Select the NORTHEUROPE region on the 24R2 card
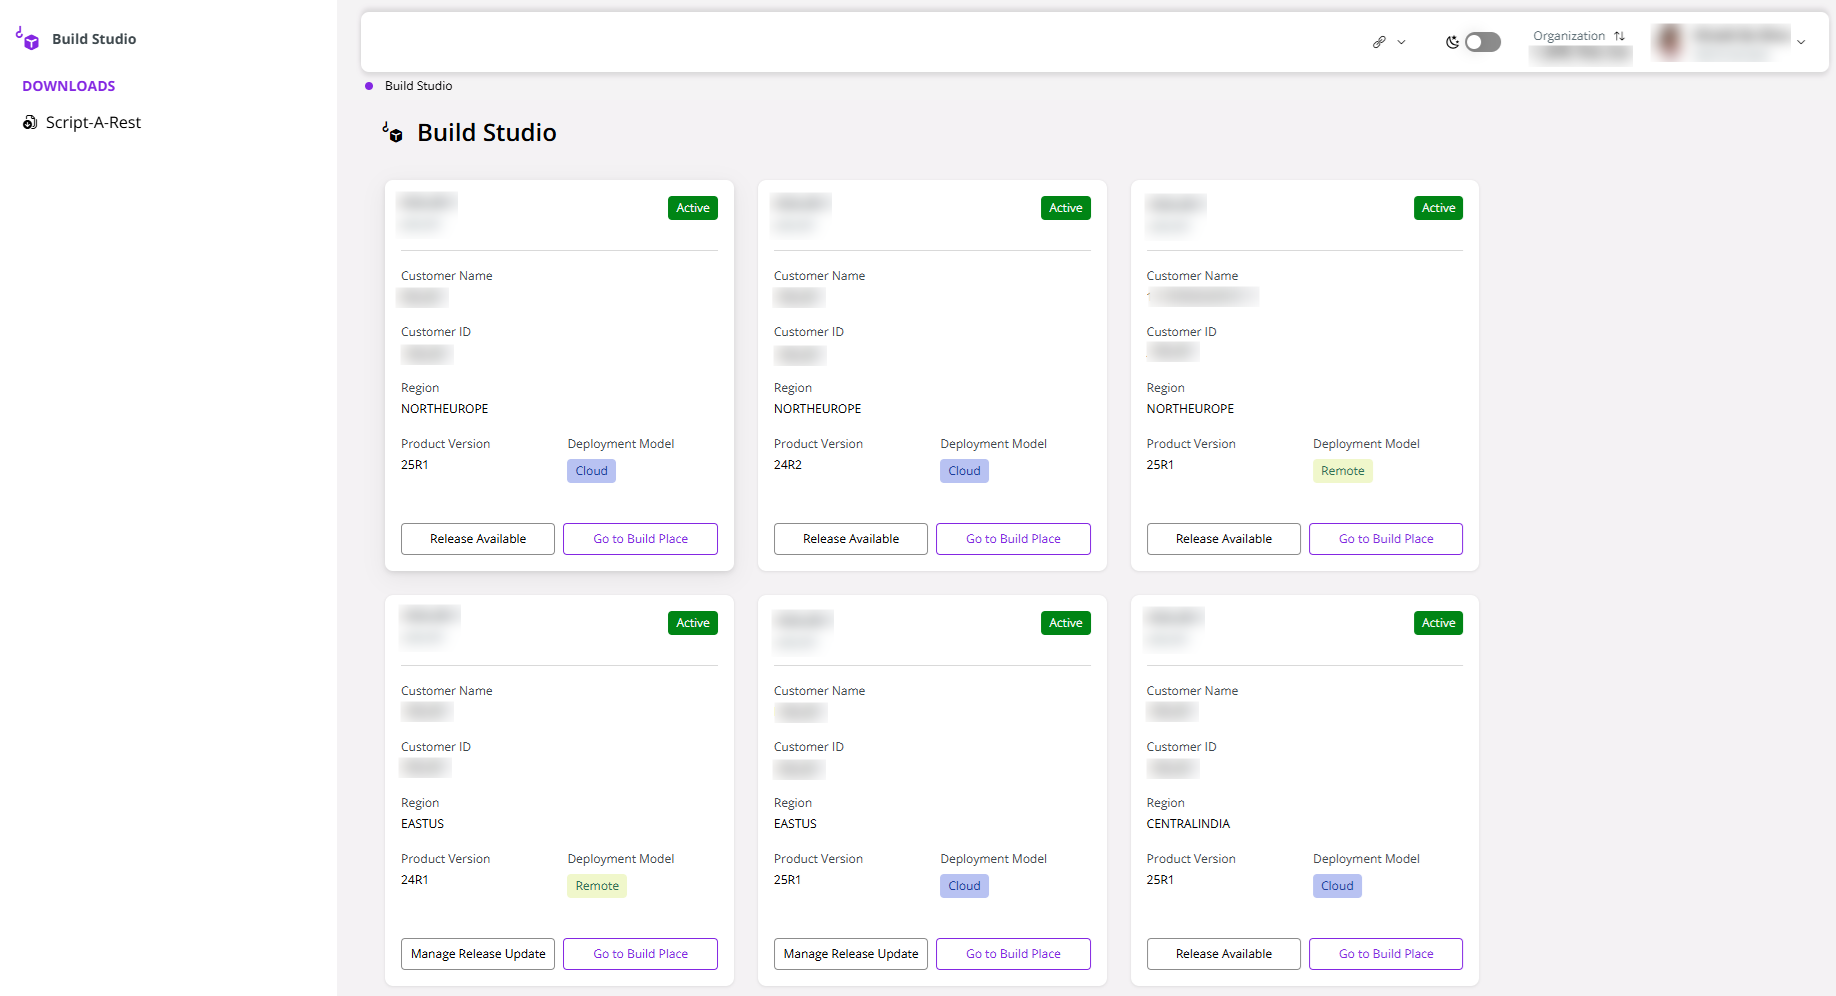Image resolution: width=1836 pixels, height=996 pixels. (x=818, y=409)
